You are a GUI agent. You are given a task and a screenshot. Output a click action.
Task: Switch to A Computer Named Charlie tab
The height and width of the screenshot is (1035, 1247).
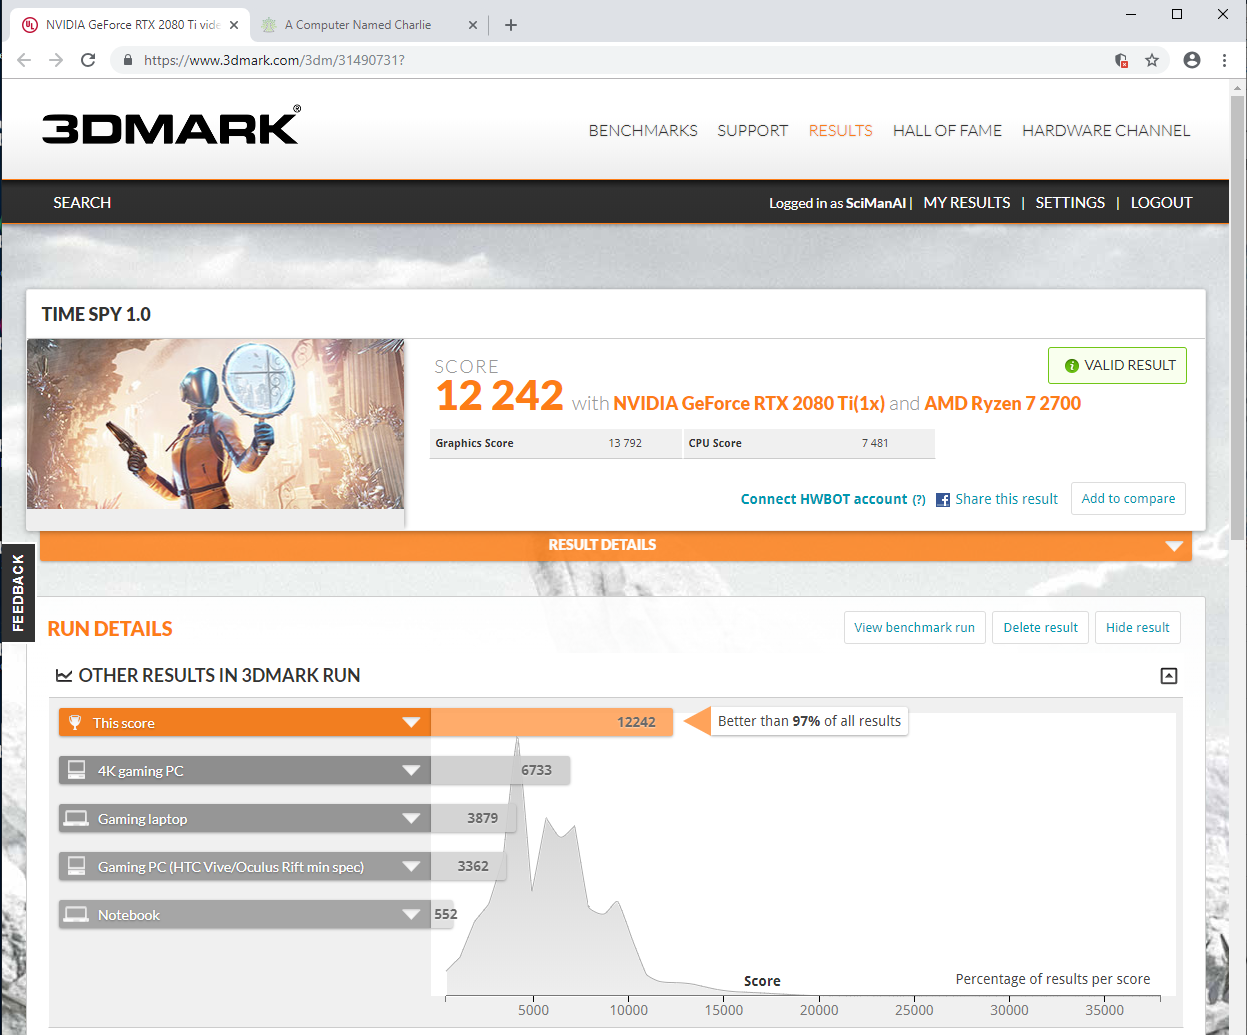(x=358, y=25)
